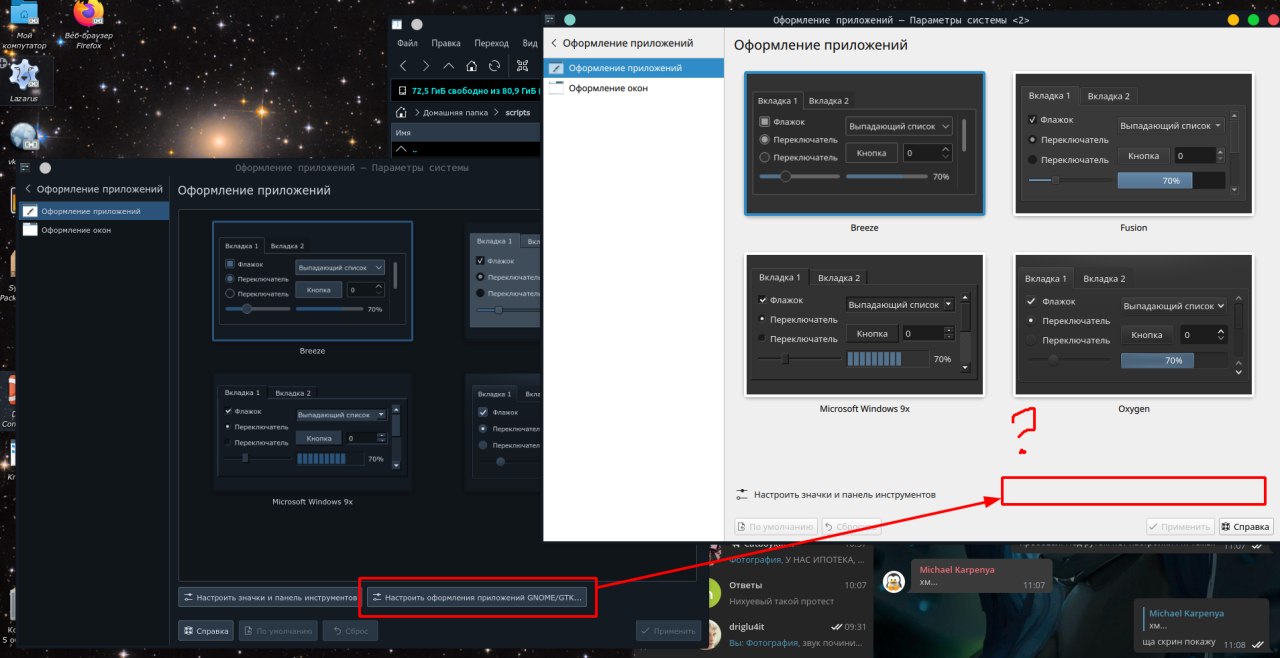The image size is (1280, 658).
Task: Go forward in the file manager toolbar
Action: click(x=426, y=66)
